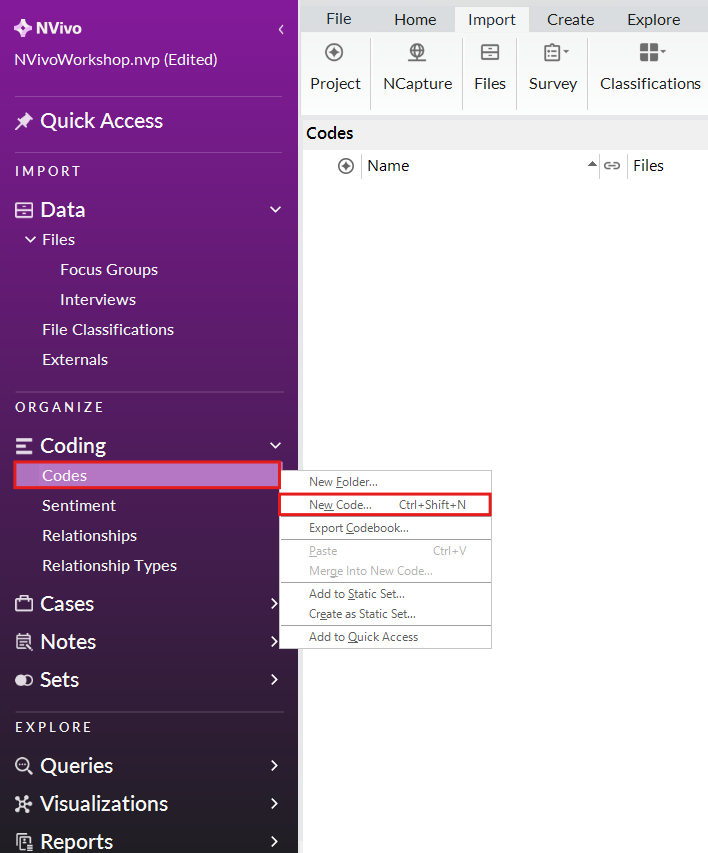Open Relationship Types under Coding
Image resolution: width=708 pixels, height=853 pixels.
[110, 566]
